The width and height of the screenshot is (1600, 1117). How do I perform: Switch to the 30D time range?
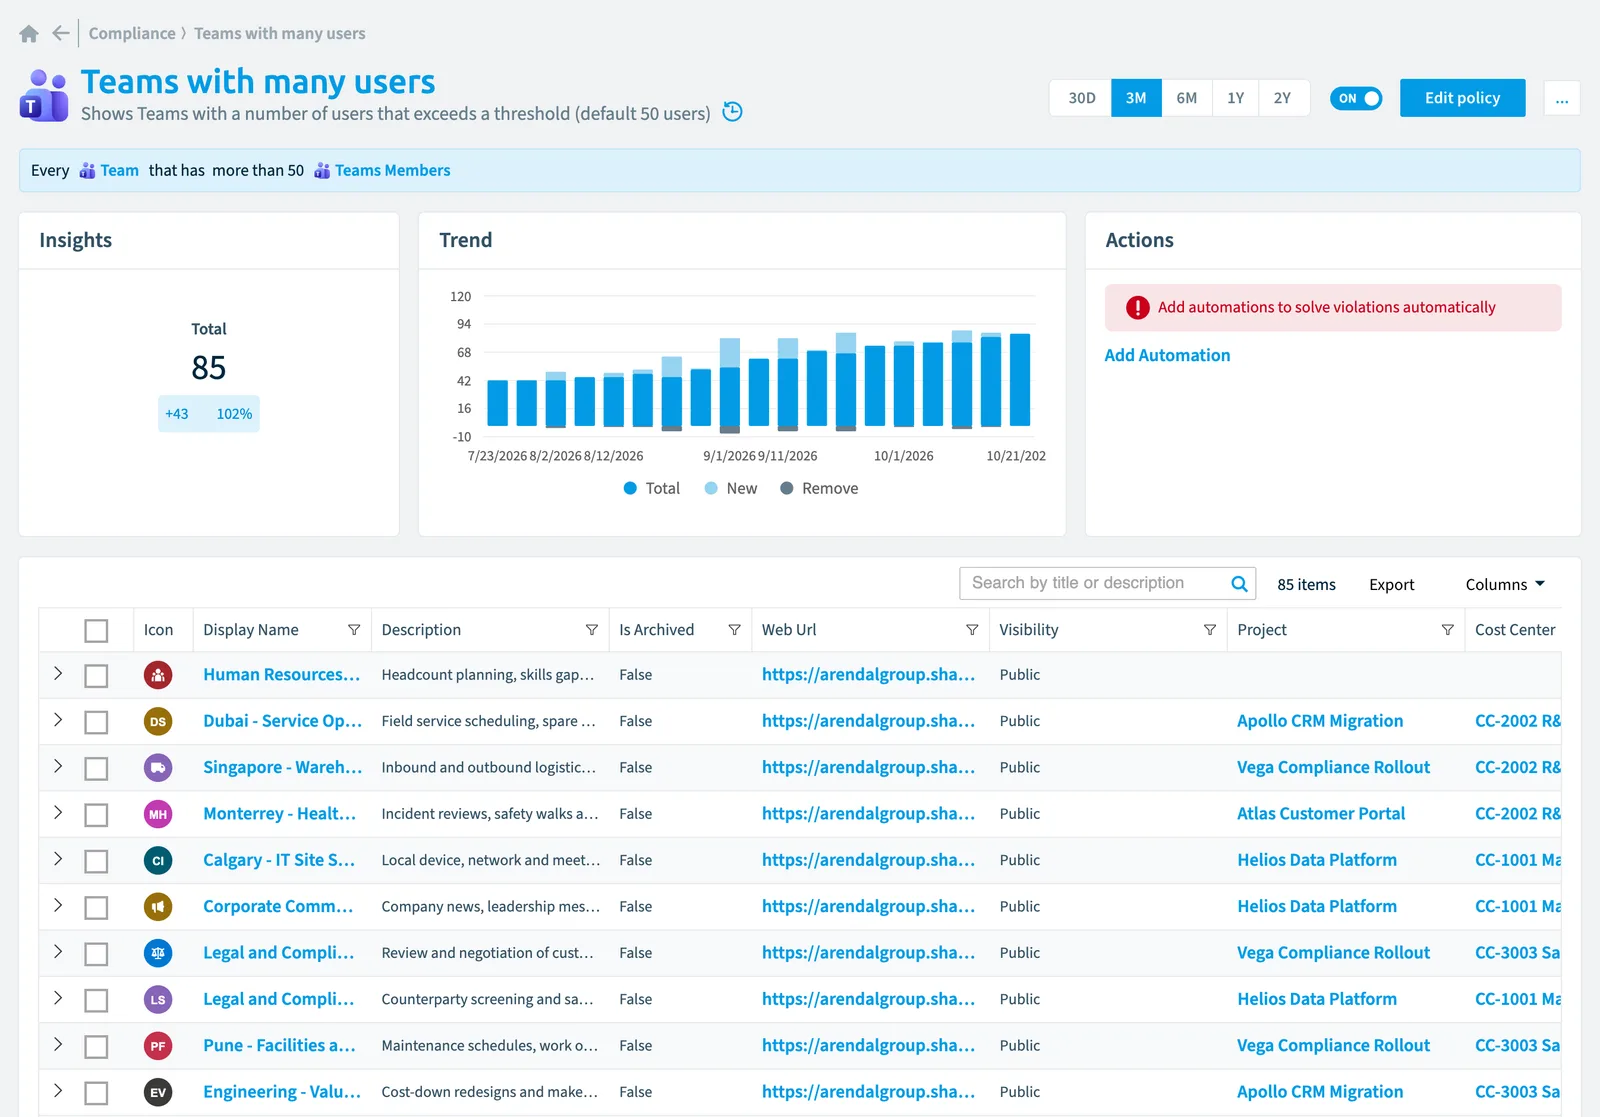click(1081, 98)
